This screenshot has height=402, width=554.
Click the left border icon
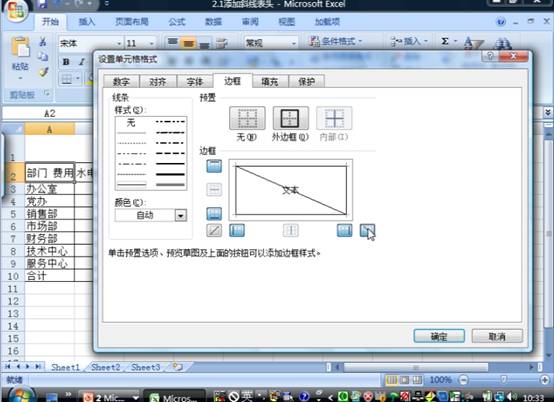click(x=237, y=231)
